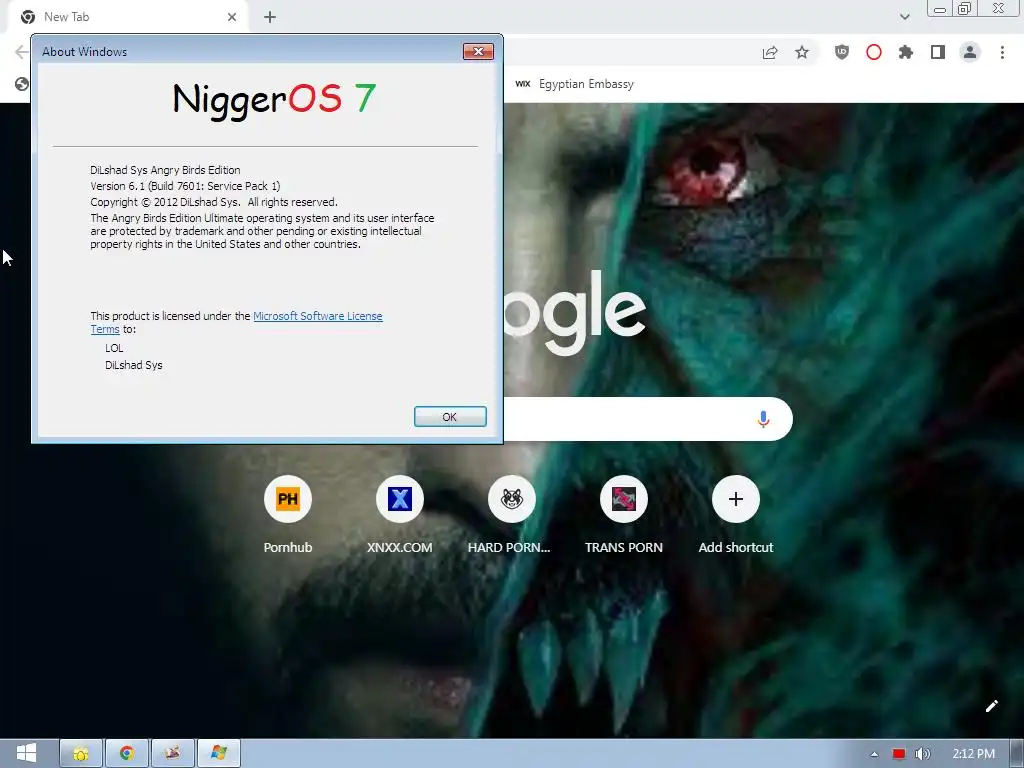Expand the tab search chevron
Image resolution: width=1024 pixels, height=768 pixels.
pos(904,17)
